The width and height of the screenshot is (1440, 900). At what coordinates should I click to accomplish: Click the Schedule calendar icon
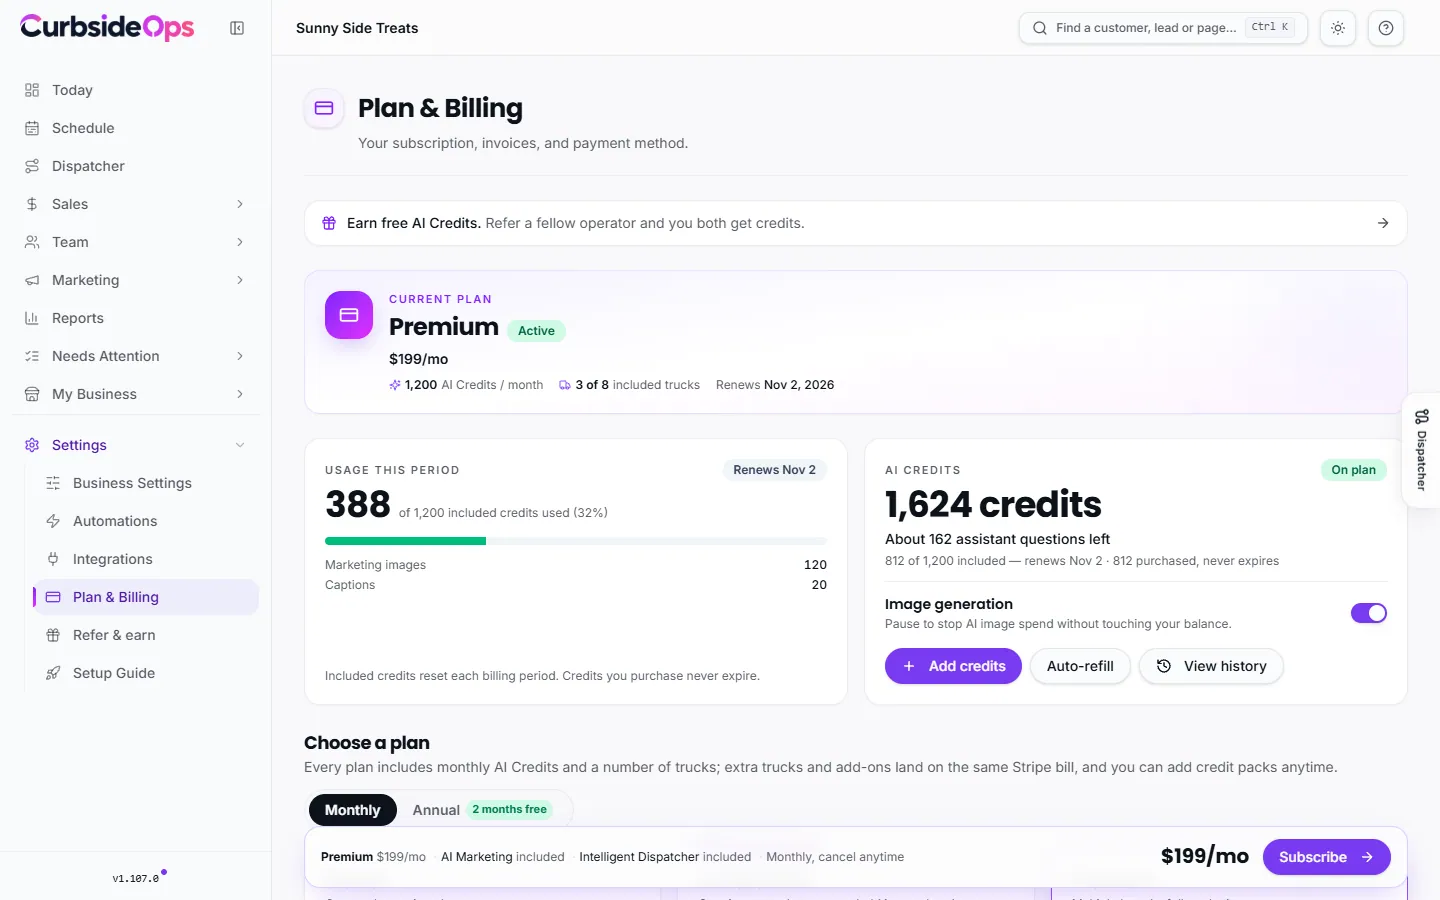click(x=32, y=128)
